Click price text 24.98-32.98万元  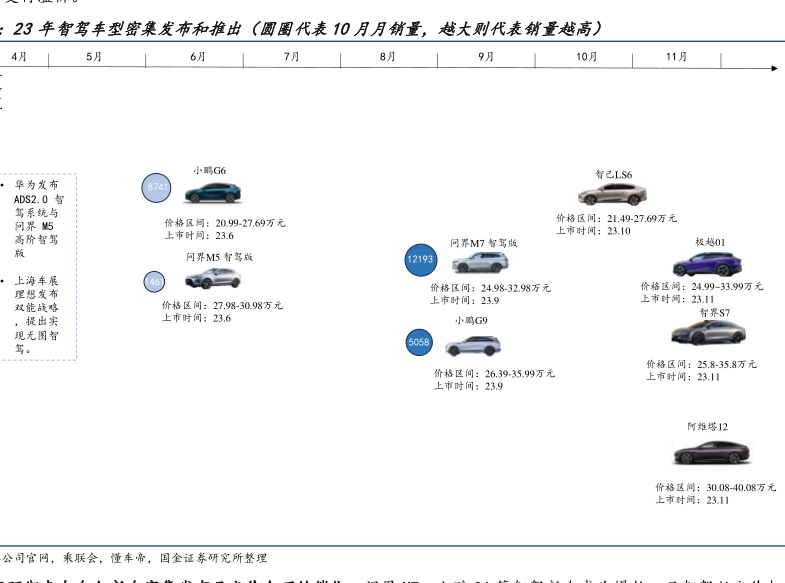tap(516, 288)
